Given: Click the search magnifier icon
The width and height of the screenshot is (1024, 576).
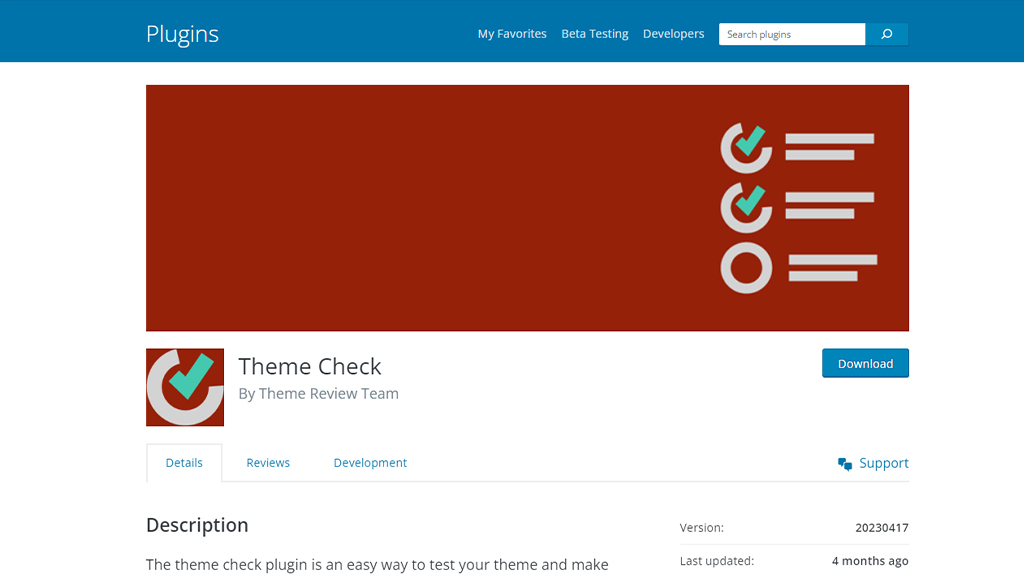Looking at the screenshot, I should point(886,33).
